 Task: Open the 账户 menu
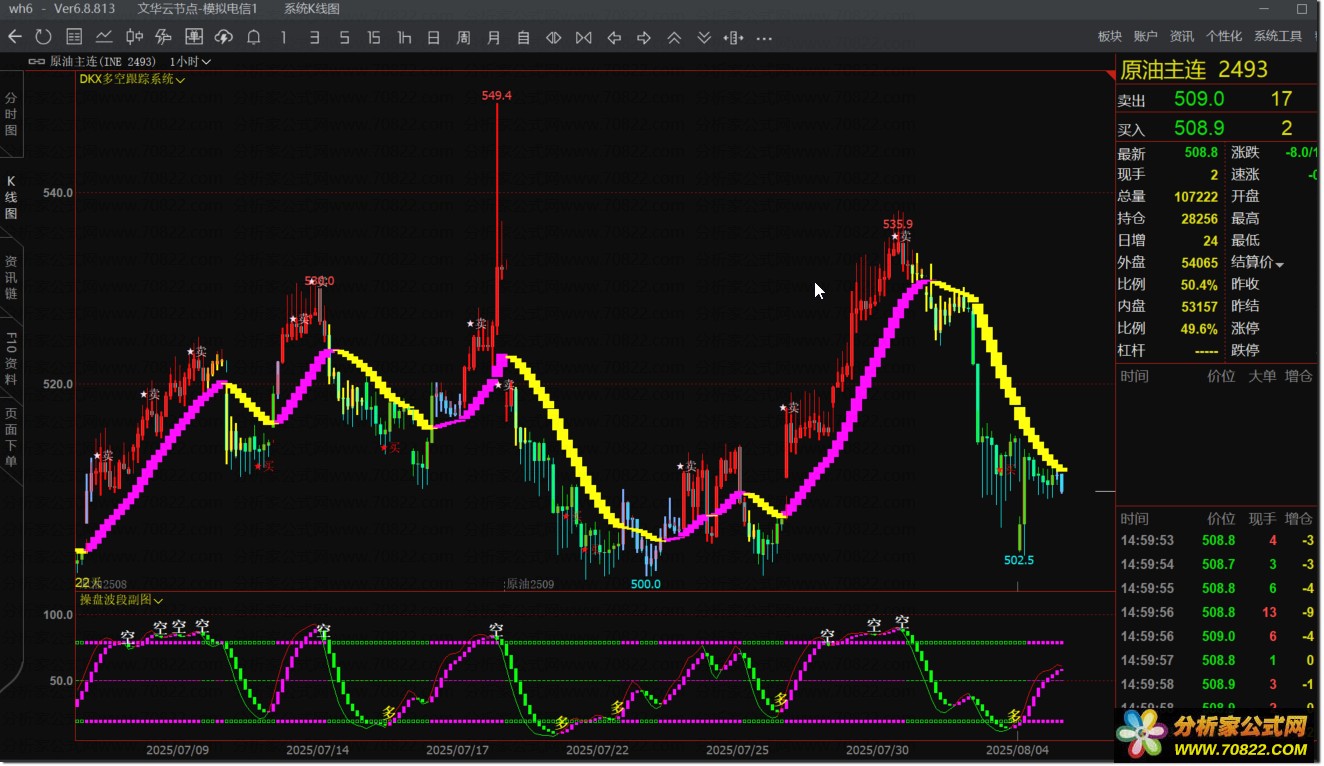tap(1146, 36)
